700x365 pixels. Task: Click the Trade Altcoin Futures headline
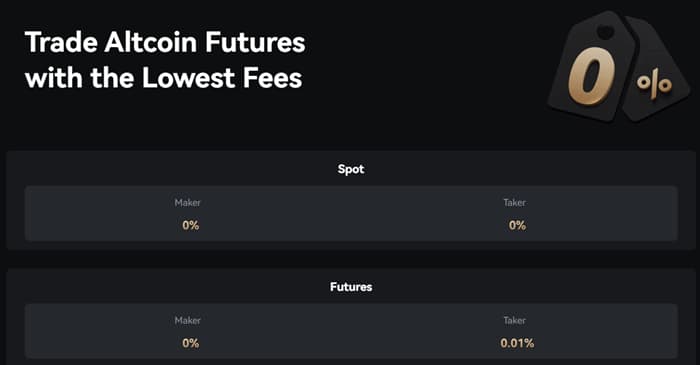click(x=165, y=43)
